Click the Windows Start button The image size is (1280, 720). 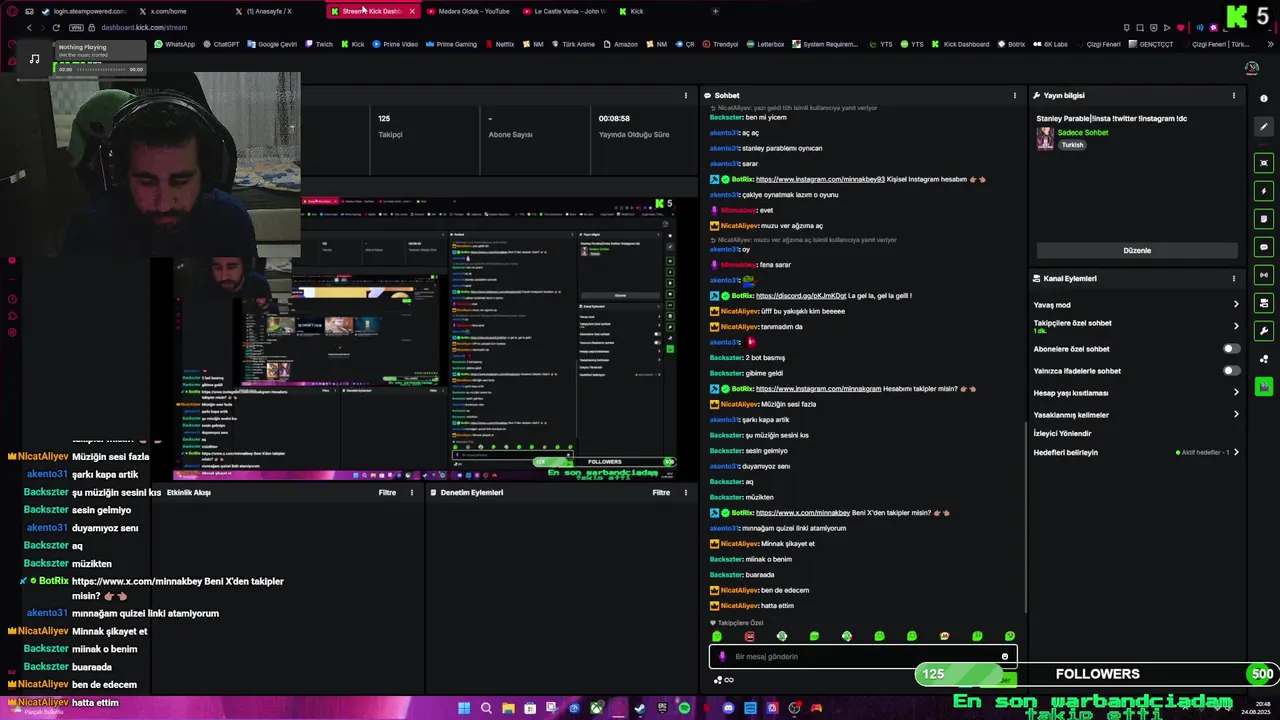tap(464, 708)
